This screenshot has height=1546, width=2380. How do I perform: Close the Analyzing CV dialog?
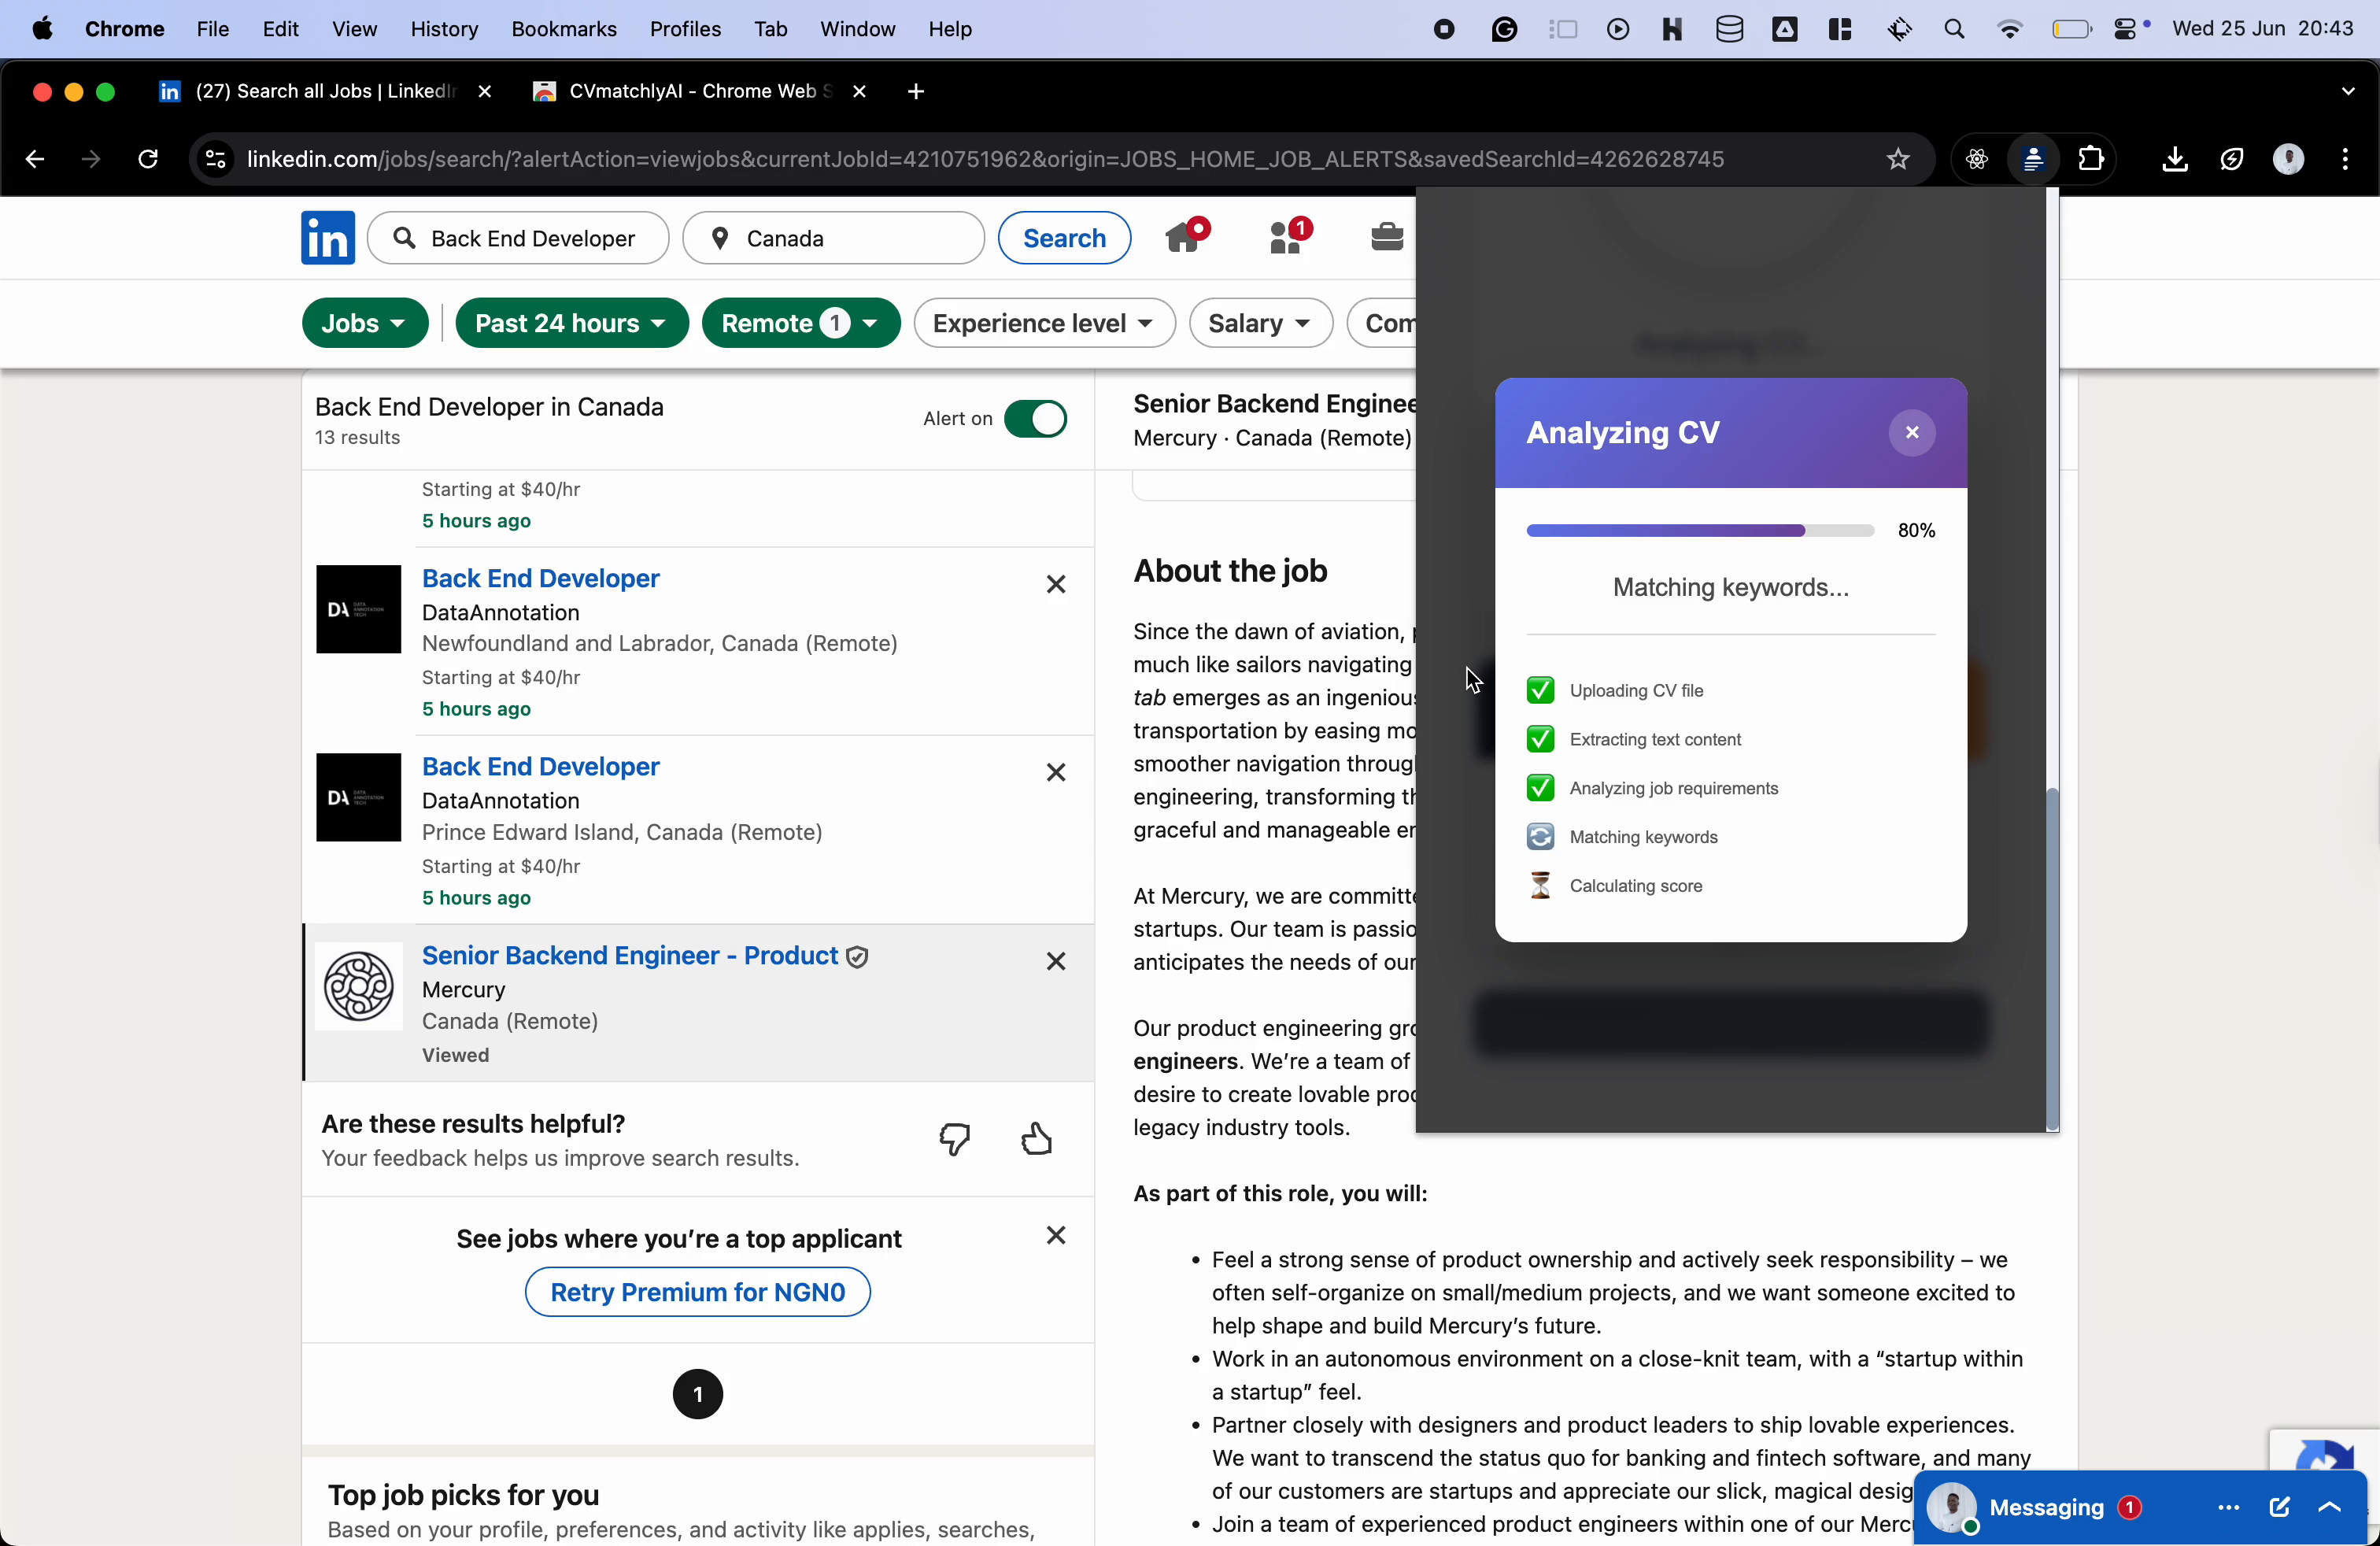pyautogui.click(x=1911, y=433)
